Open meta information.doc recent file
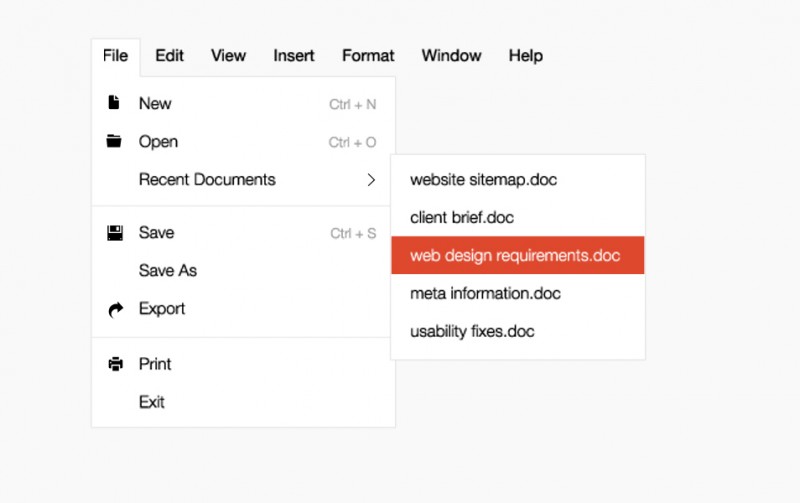 (485, 294)
